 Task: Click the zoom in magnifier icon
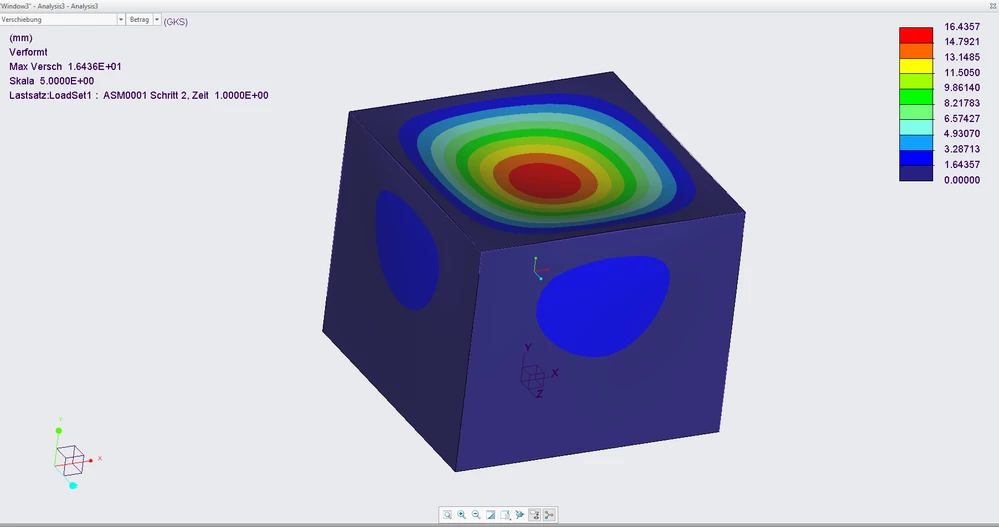pos(462,515)
